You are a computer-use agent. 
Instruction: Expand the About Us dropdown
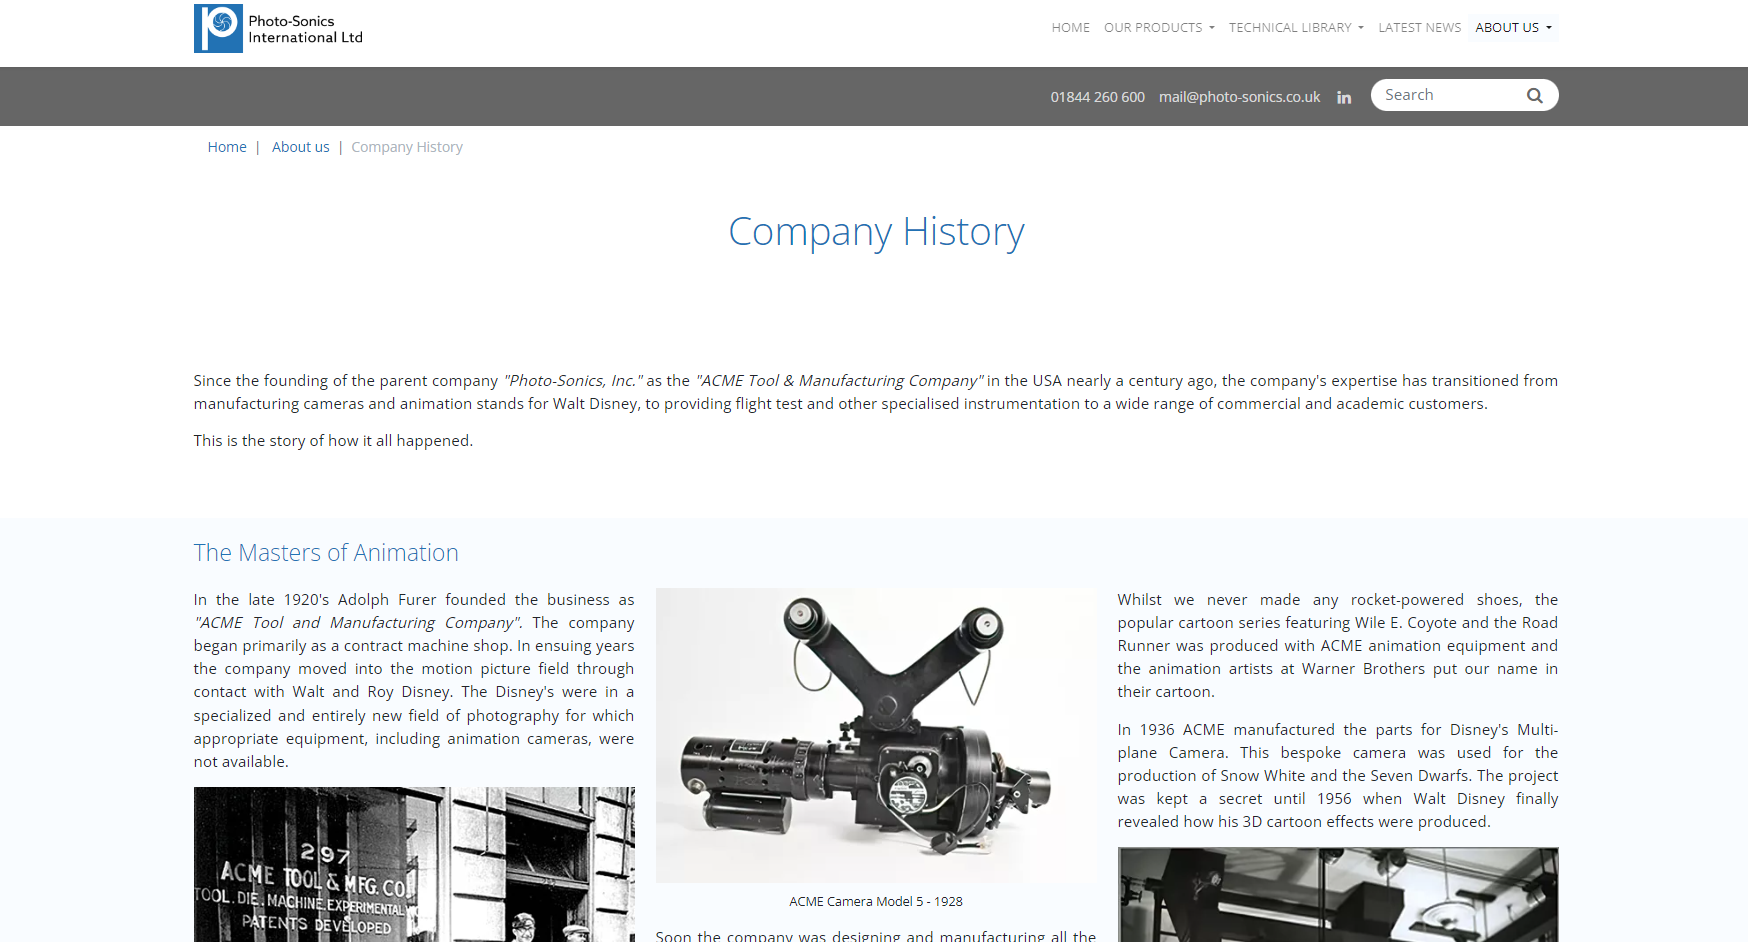1513,28
